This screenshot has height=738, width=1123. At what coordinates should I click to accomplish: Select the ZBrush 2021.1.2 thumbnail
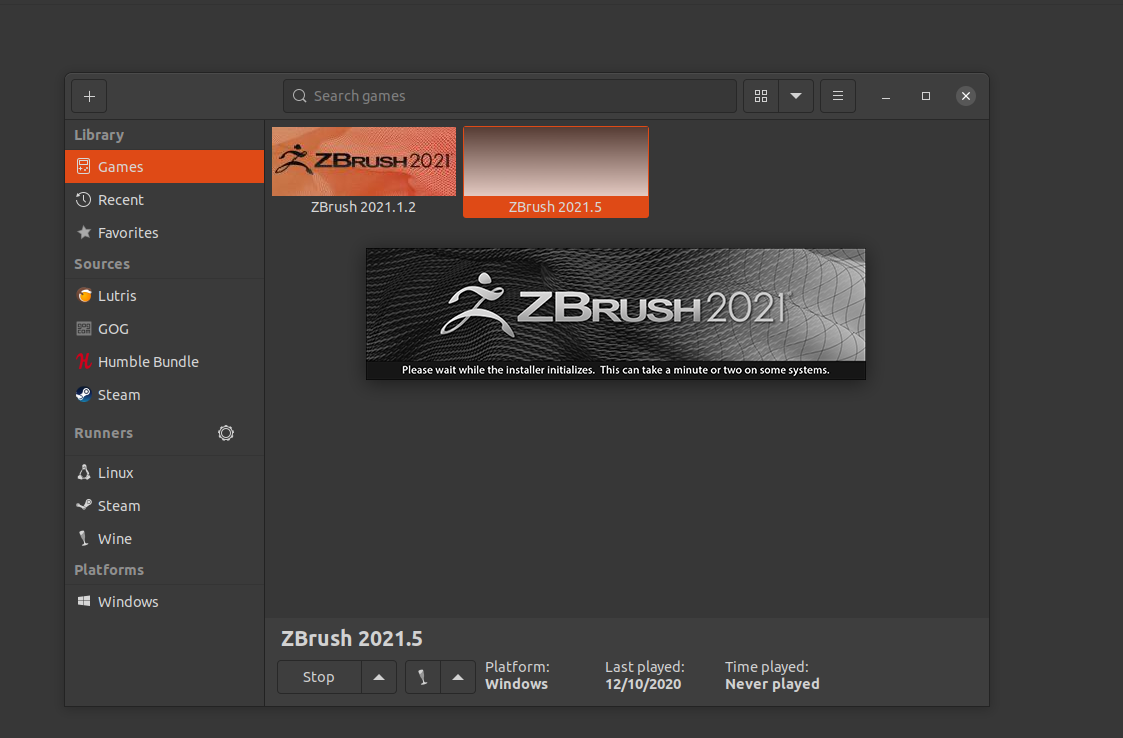pyautogui.click(x=364, y=161)
